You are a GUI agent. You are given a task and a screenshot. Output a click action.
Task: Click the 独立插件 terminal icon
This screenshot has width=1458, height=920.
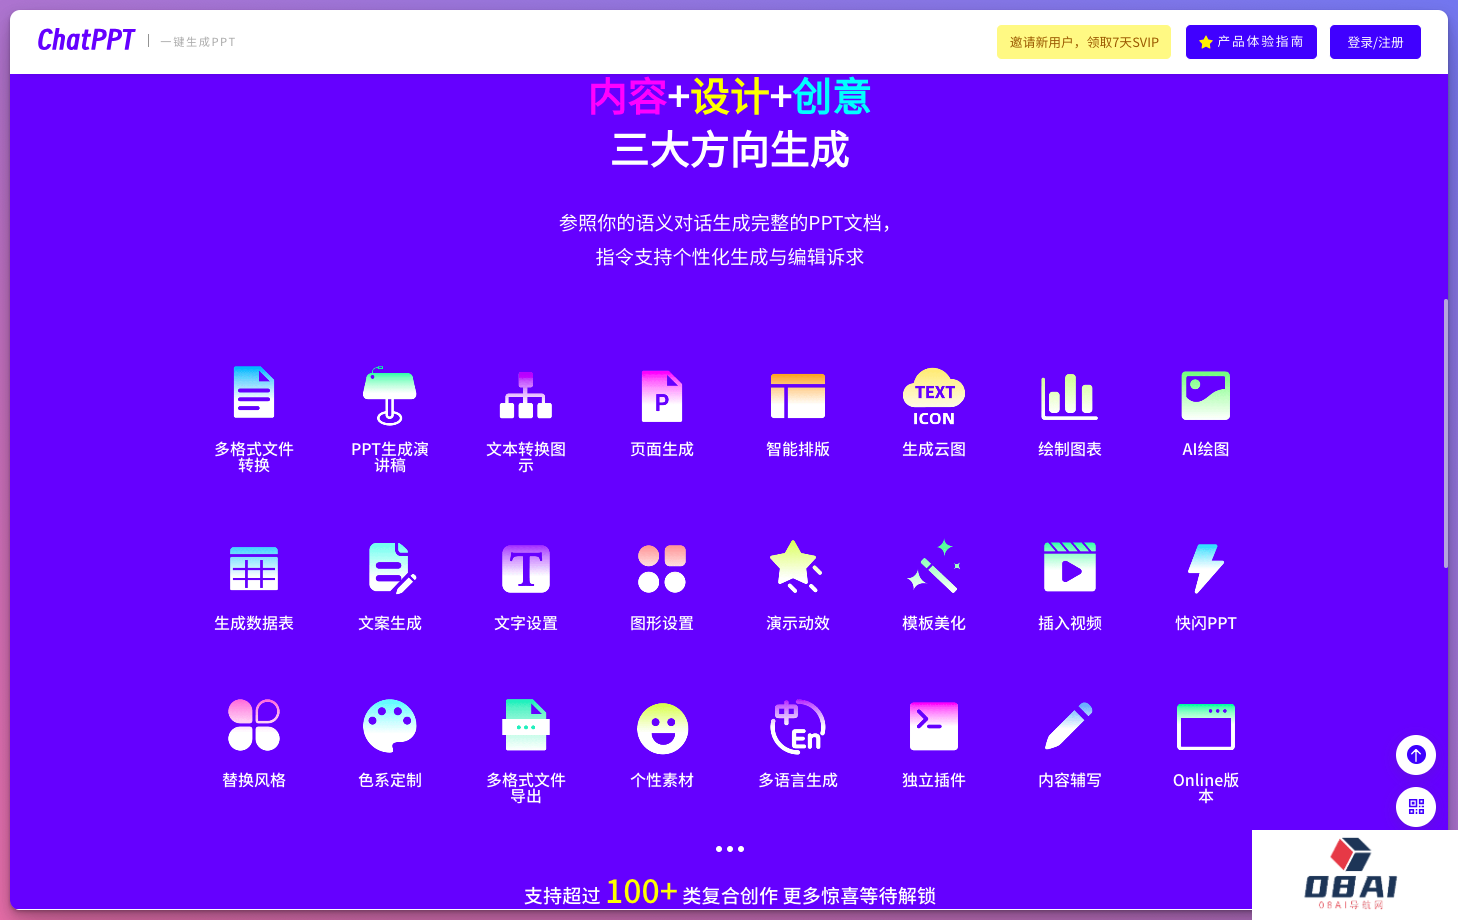(934, 726)
